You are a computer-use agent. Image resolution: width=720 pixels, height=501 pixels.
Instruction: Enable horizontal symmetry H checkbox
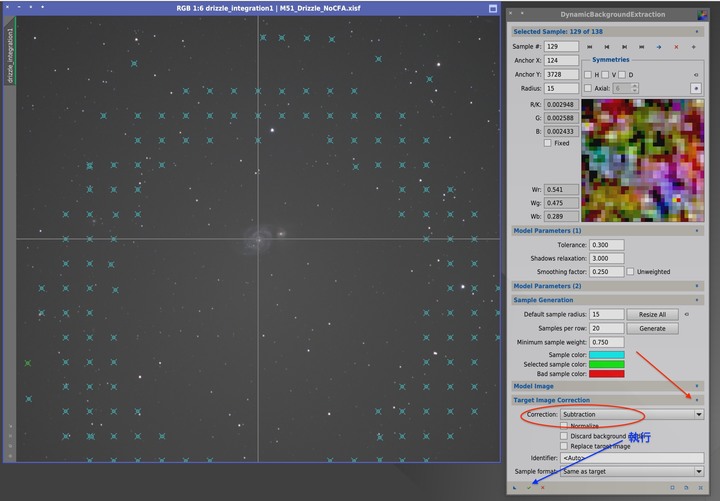click(588, 75)
